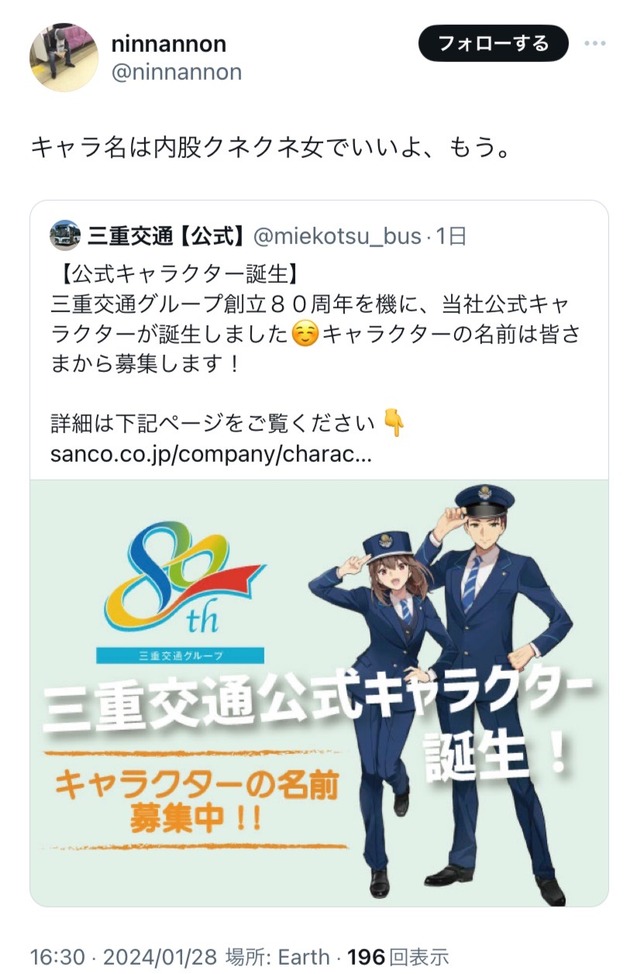Open the 80th anniversary logo image
This screenshot has width=640, height=974.
(185, 578)
